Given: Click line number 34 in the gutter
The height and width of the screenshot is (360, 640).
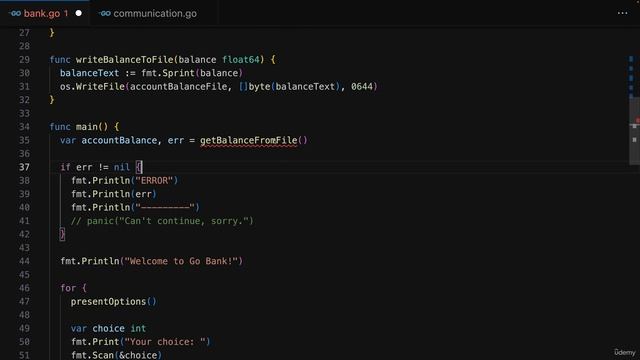Looking at the screenshot, I should tap(24, 127).
